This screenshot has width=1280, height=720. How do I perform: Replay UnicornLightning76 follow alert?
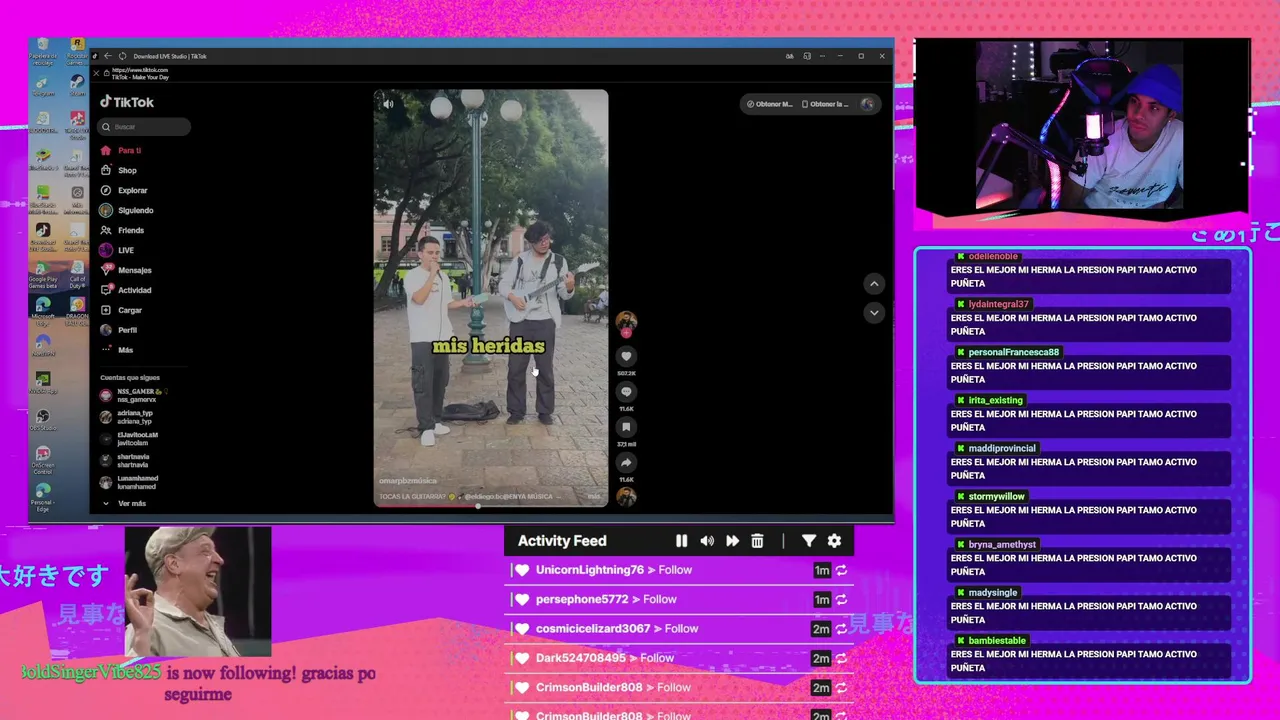pos(841,570)
